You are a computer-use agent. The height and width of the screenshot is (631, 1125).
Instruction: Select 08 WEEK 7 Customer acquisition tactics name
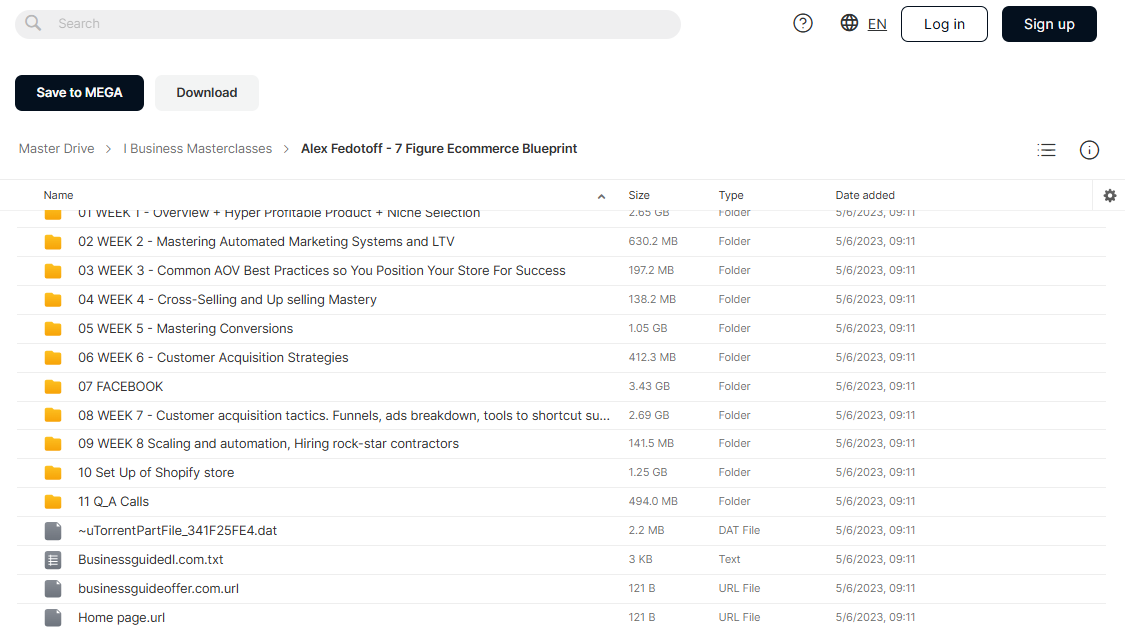[x=344, y=416]
